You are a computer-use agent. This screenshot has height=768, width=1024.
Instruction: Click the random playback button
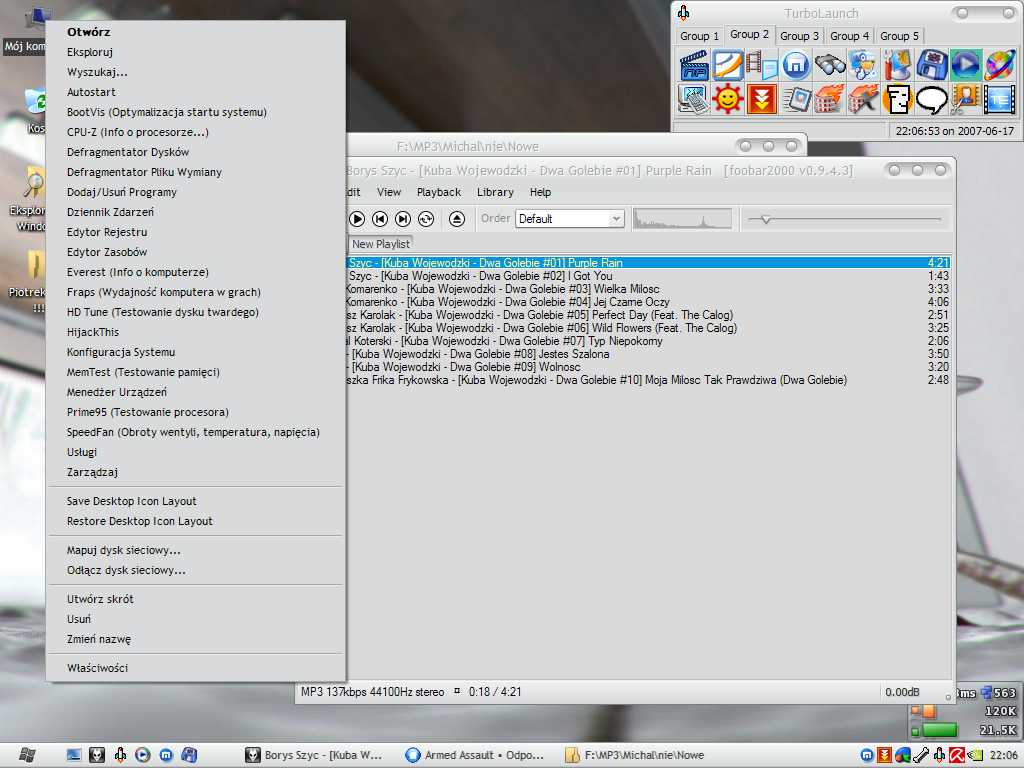(x=426, y=219)
